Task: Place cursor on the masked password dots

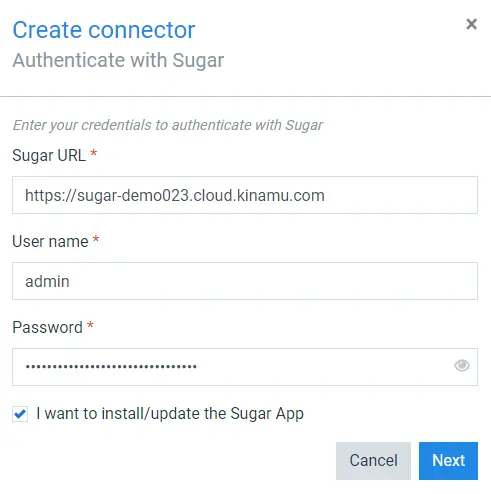Action: click(x=111, y=367)
